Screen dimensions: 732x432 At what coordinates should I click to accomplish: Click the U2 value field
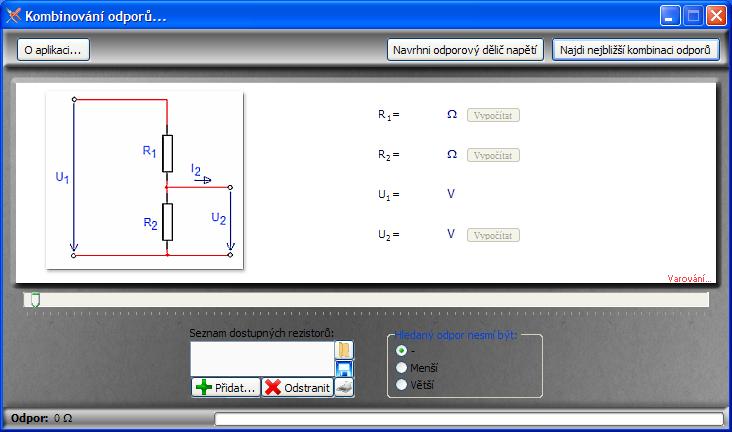pos(422,234)
